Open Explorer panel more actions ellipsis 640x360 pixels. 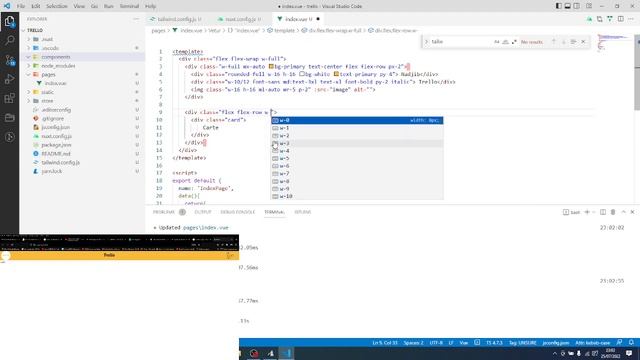point(136,19)
